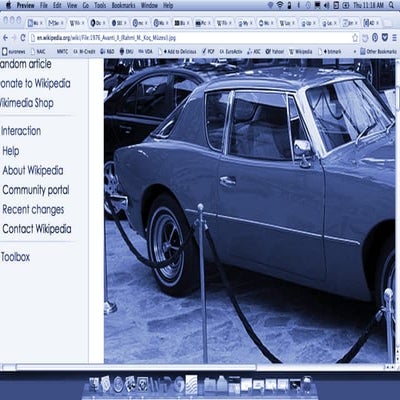Open the Help menu in menu bar
The height and width of the screenshot is (400, 400).
(x=168, y=5)
